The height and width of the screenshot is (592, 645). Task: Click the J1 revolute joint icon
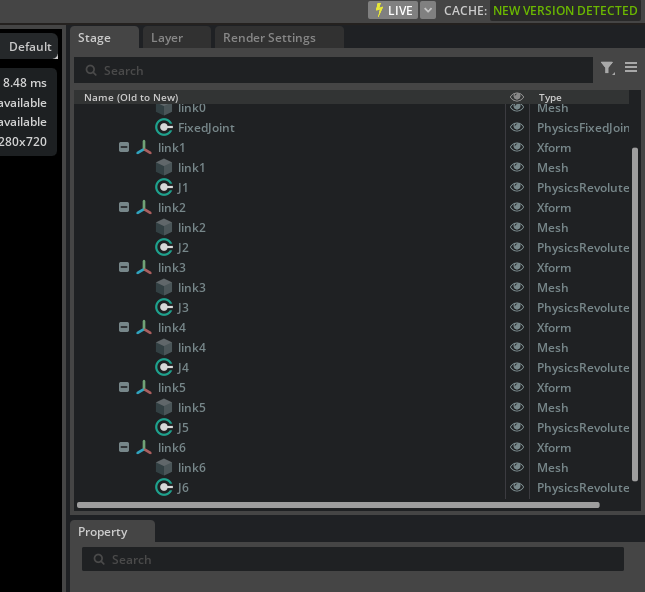click(164, 187)
